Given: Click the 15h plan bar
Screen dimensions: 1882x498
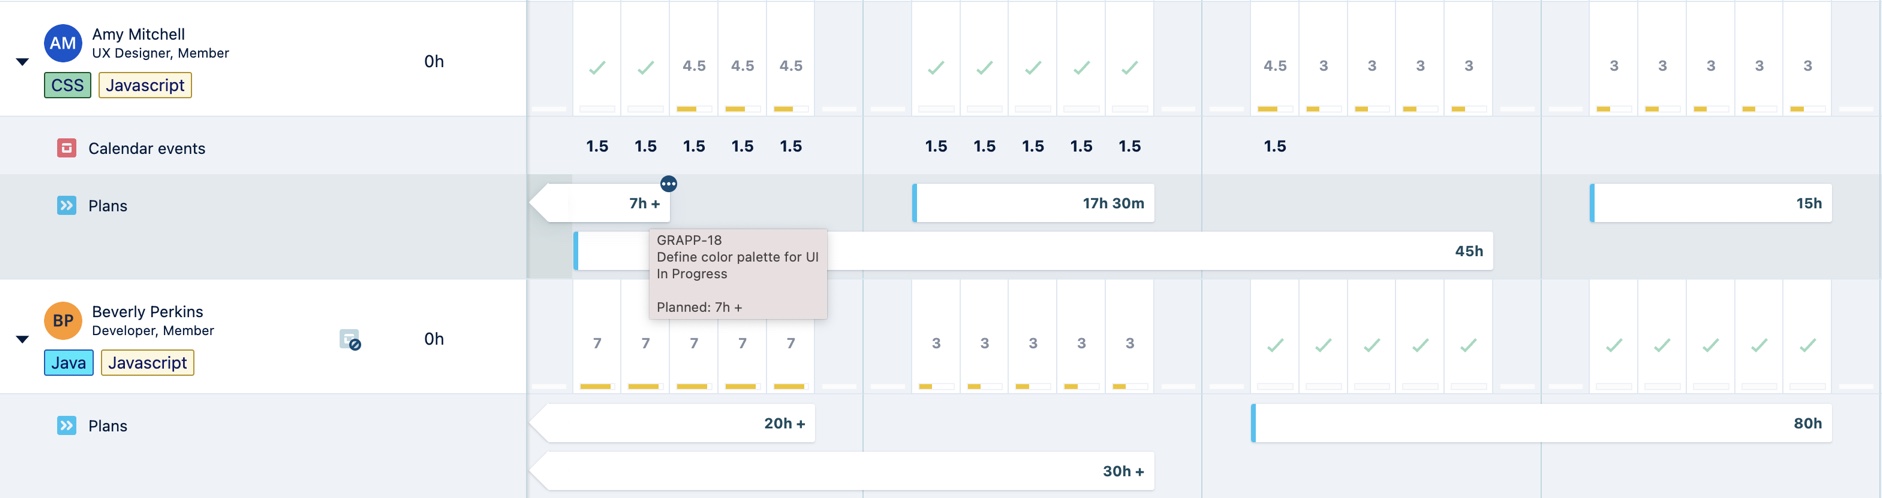Looking at the screenshot, I should 1711,203.
